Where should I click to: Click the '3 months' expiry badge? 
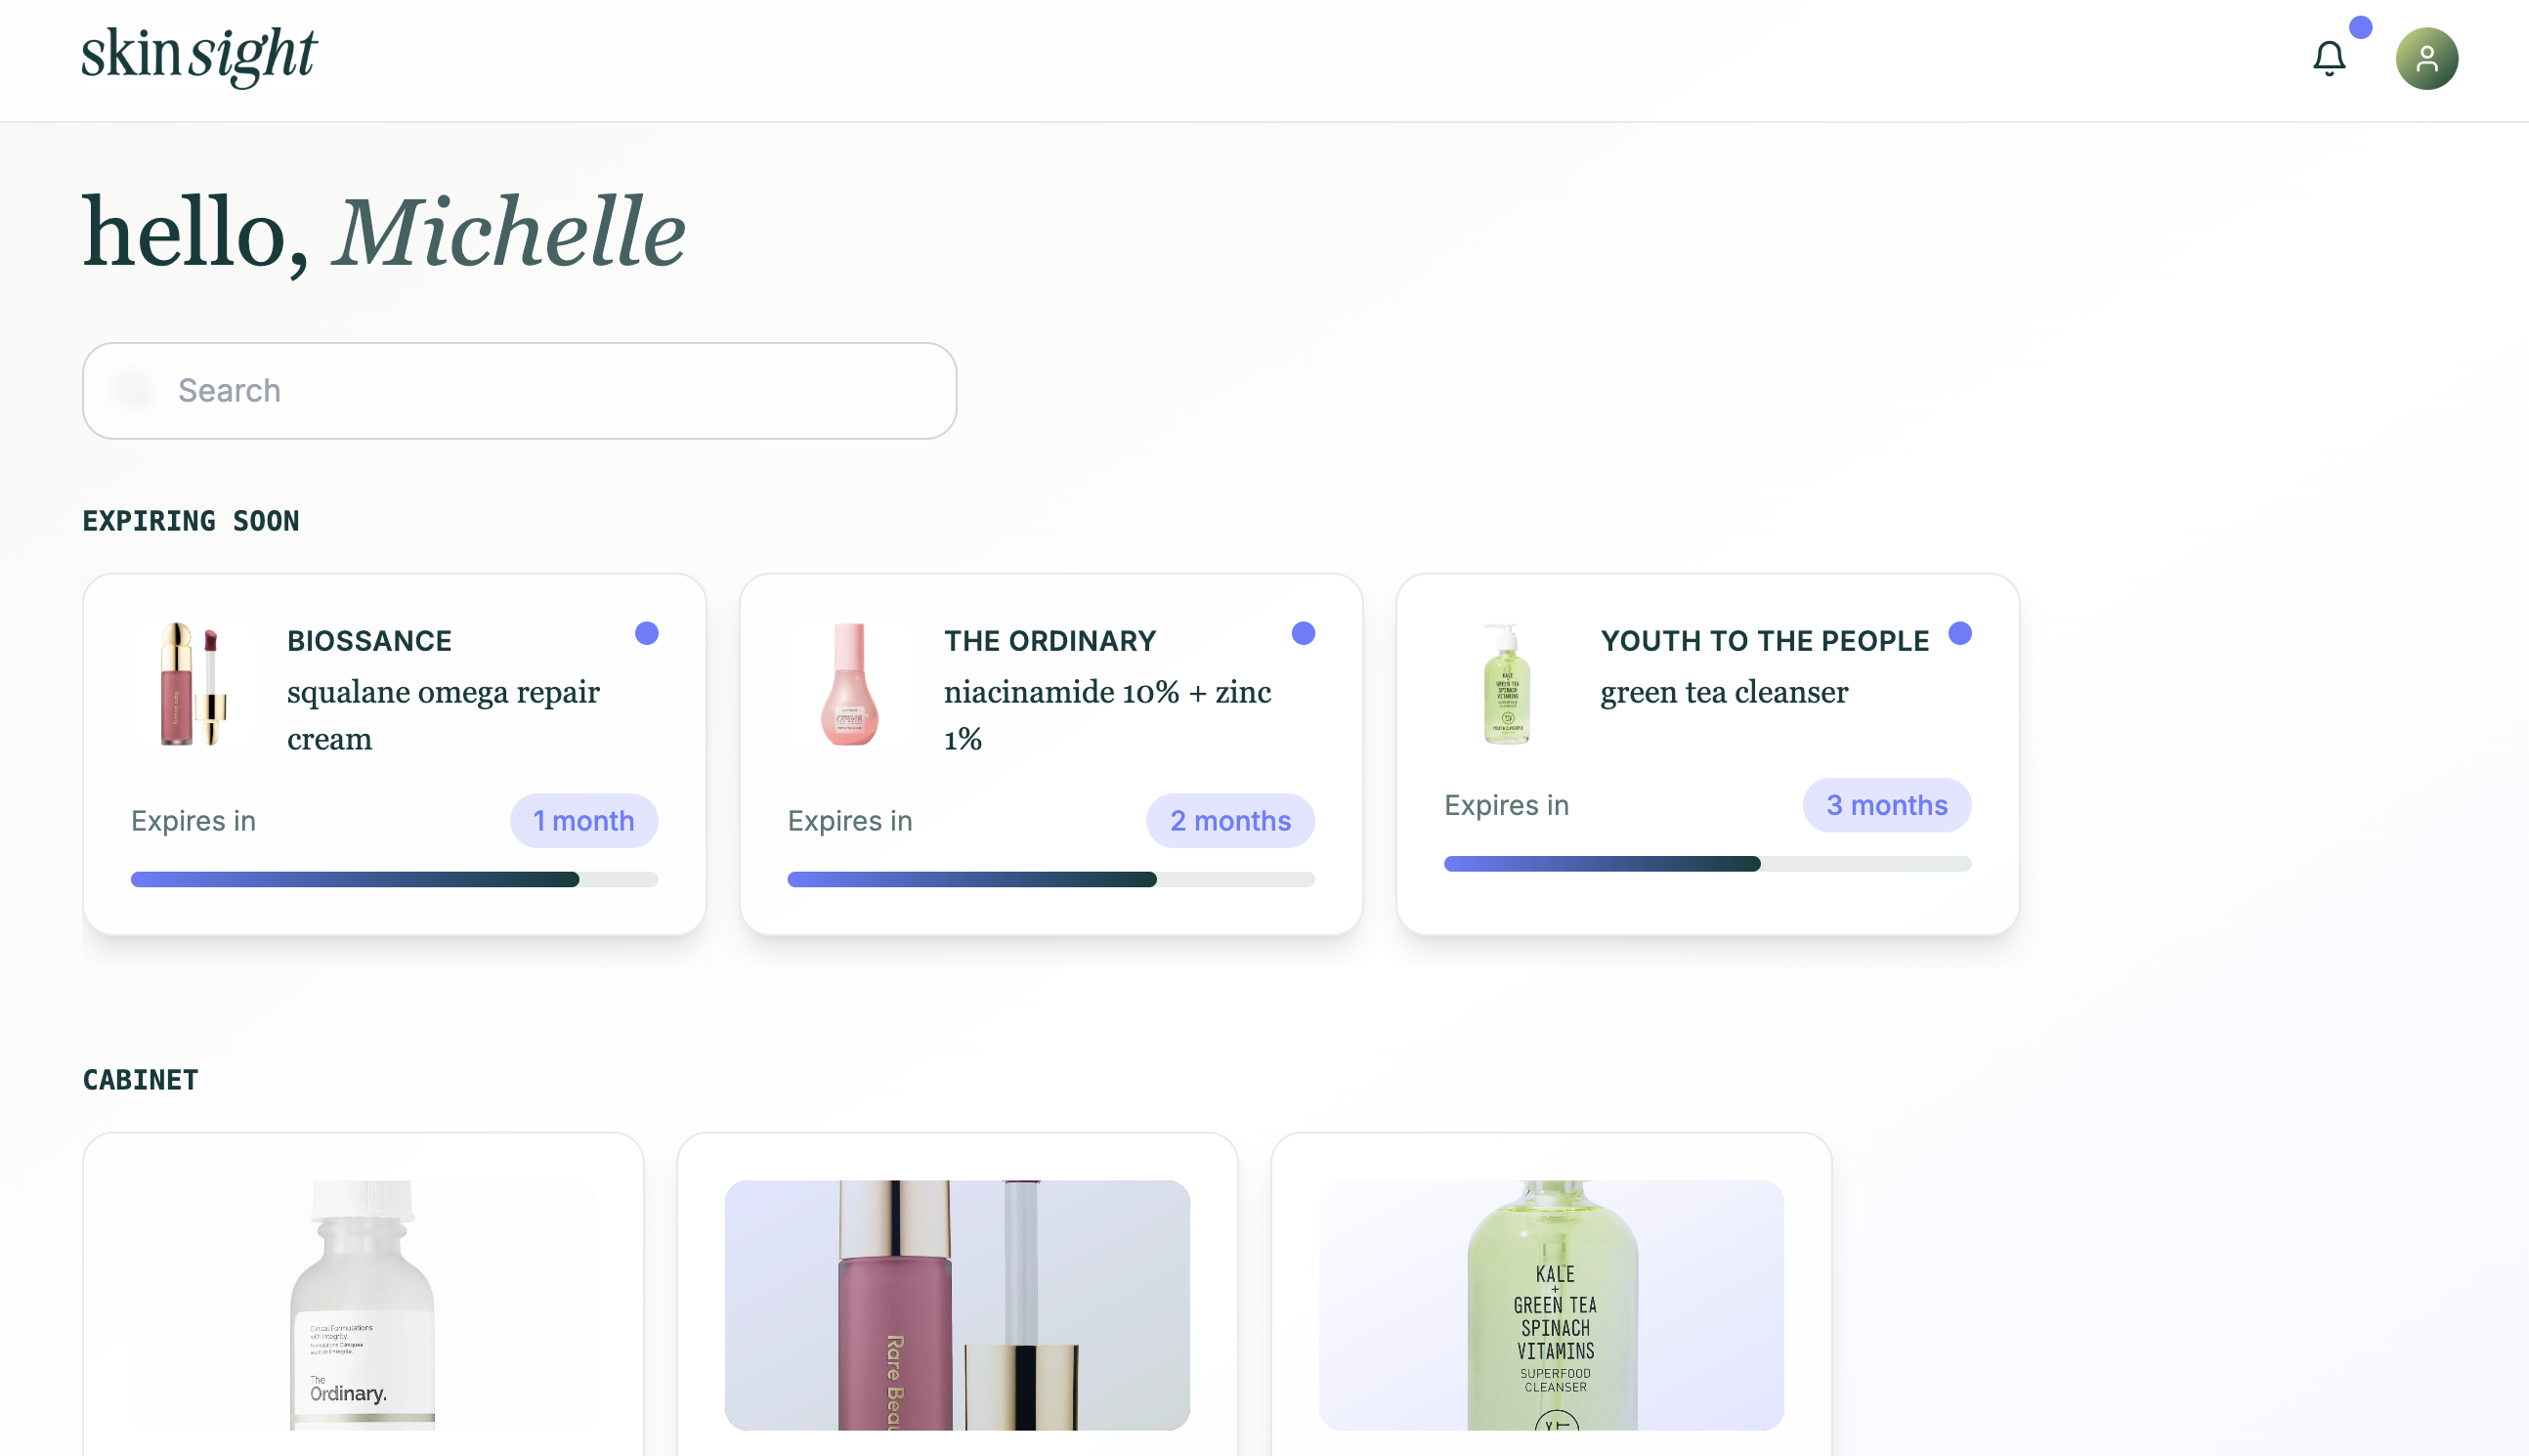click(1887, 805)
